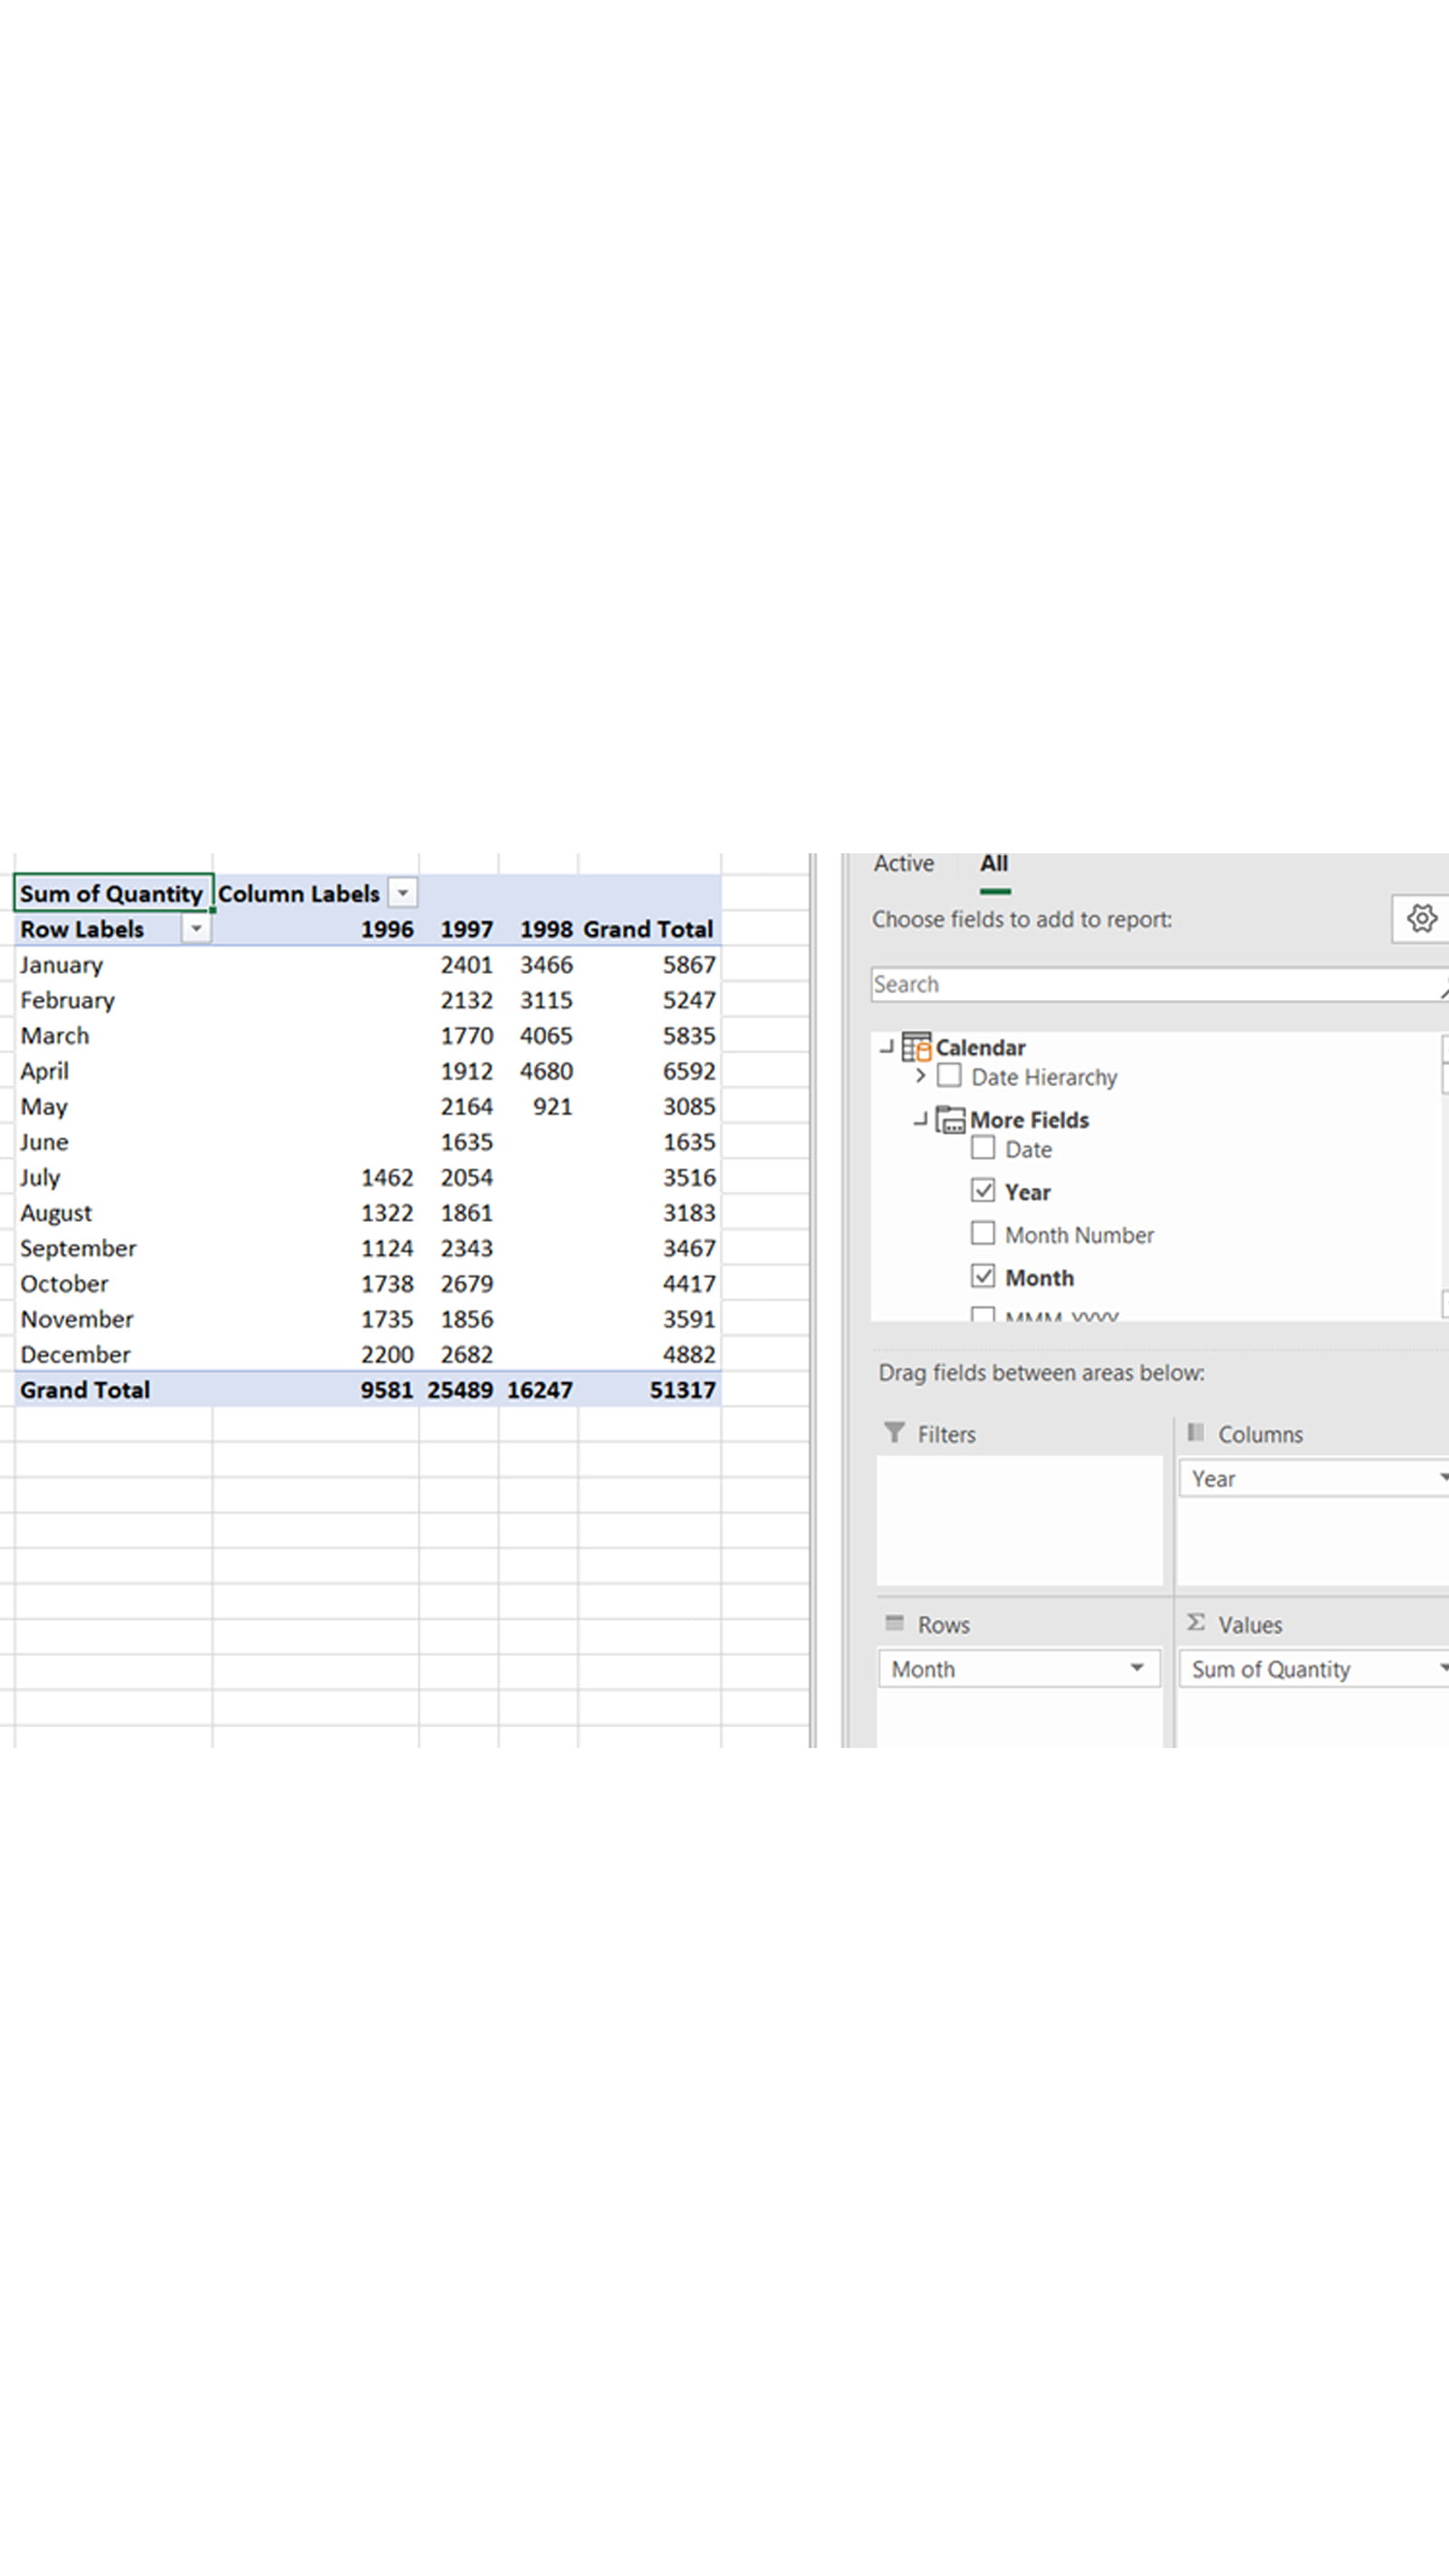This screenshot has width=1449, height=2576.
Task: Click the field Search box
Action: coord(1150,984)
